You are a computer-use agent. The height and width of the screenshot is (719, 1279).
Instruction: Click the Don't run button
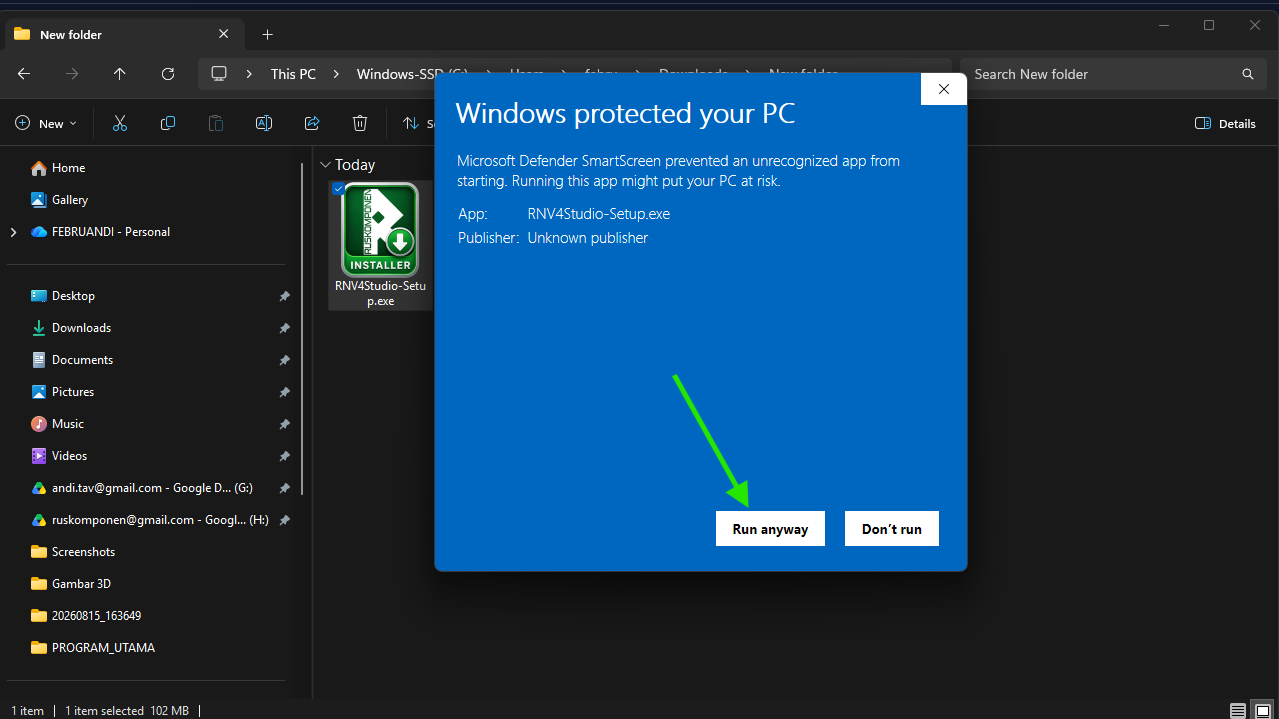892,529
